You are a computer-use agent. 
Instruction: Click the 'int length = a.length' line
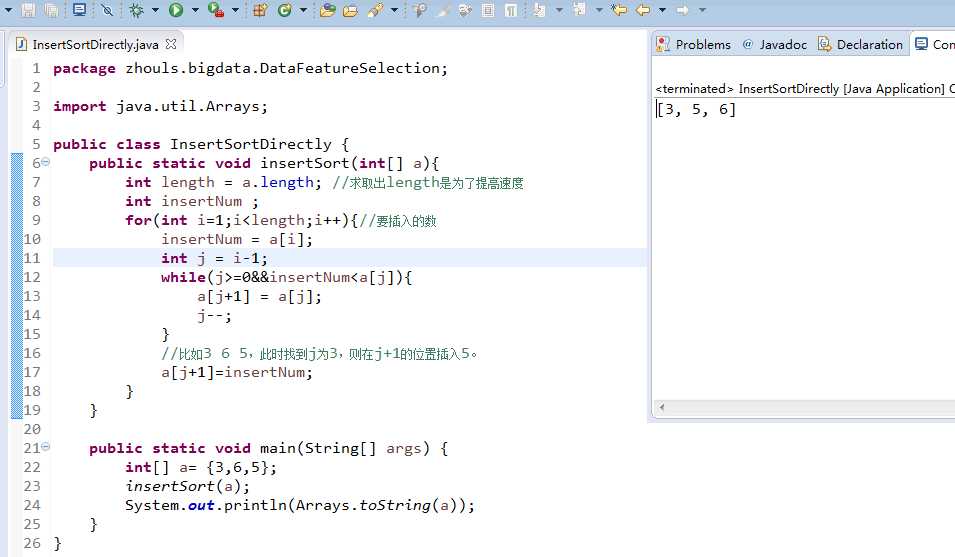224,182
